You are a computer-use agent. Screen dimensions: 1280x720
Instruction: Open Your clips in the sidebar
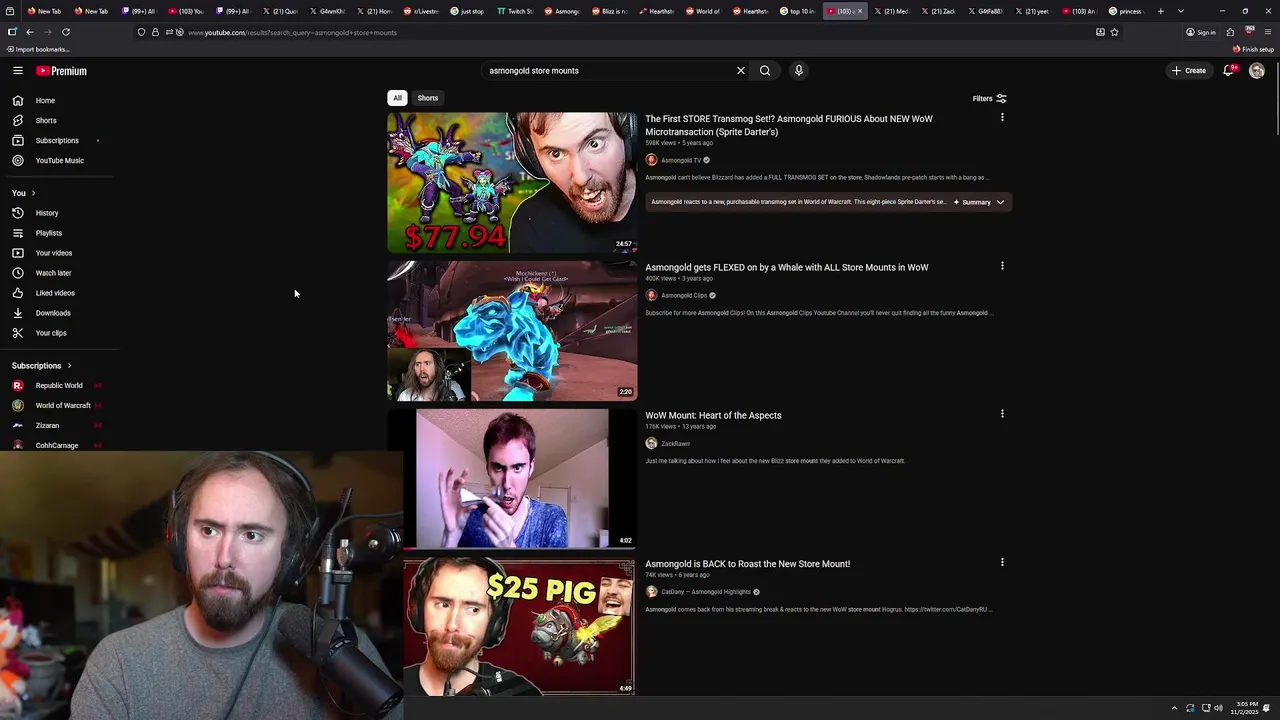51,333
